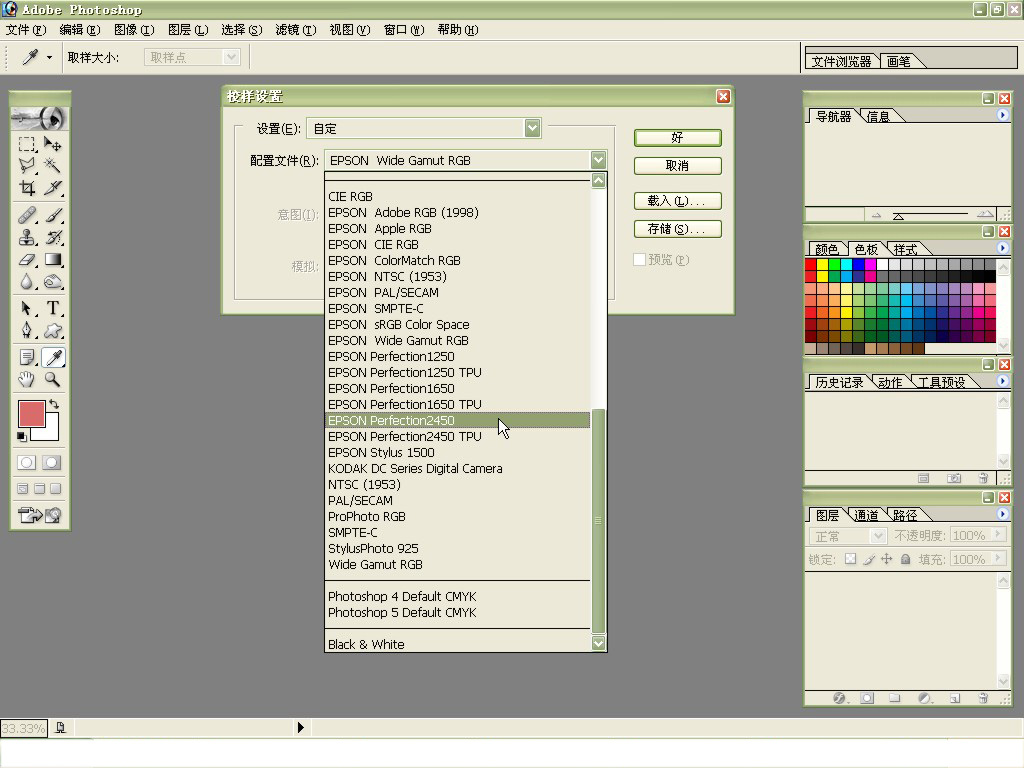Close the 校样设置 dialog

click(x=723, y=97)
